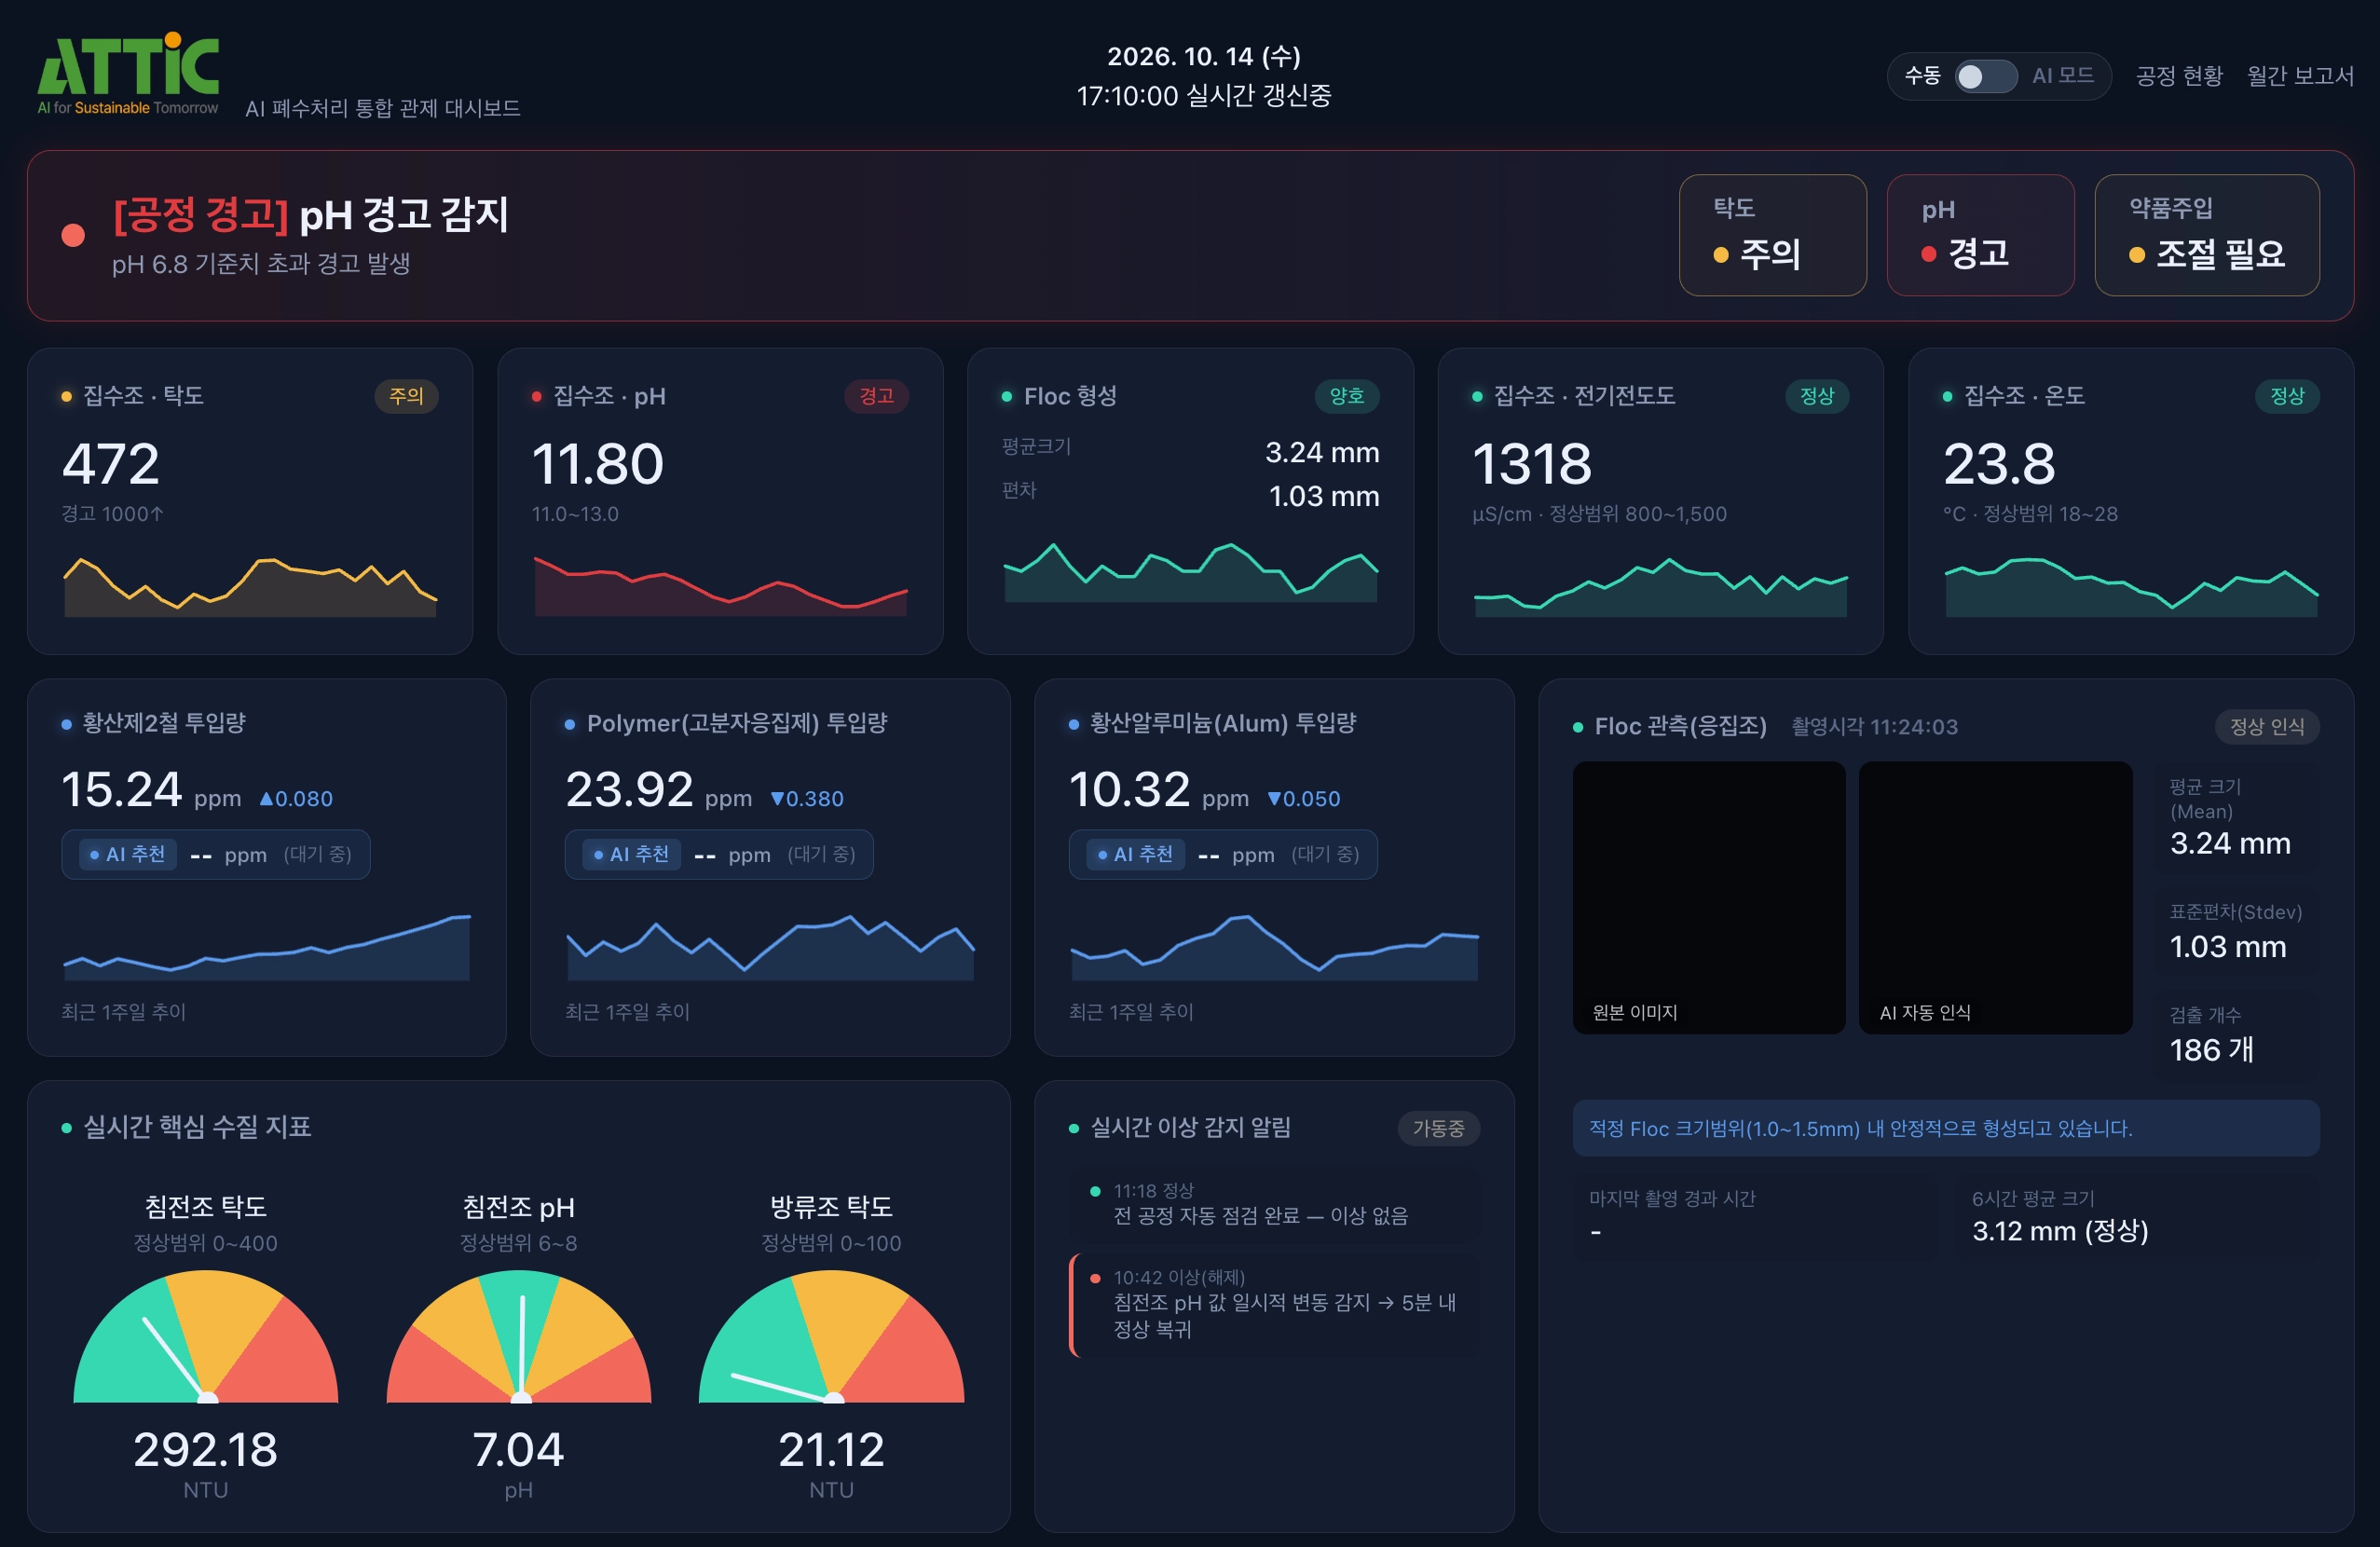This screenshot has height=1547, width=2380.
Task: Click the 정상 인식 badge
Action: tap(2267, 727)
